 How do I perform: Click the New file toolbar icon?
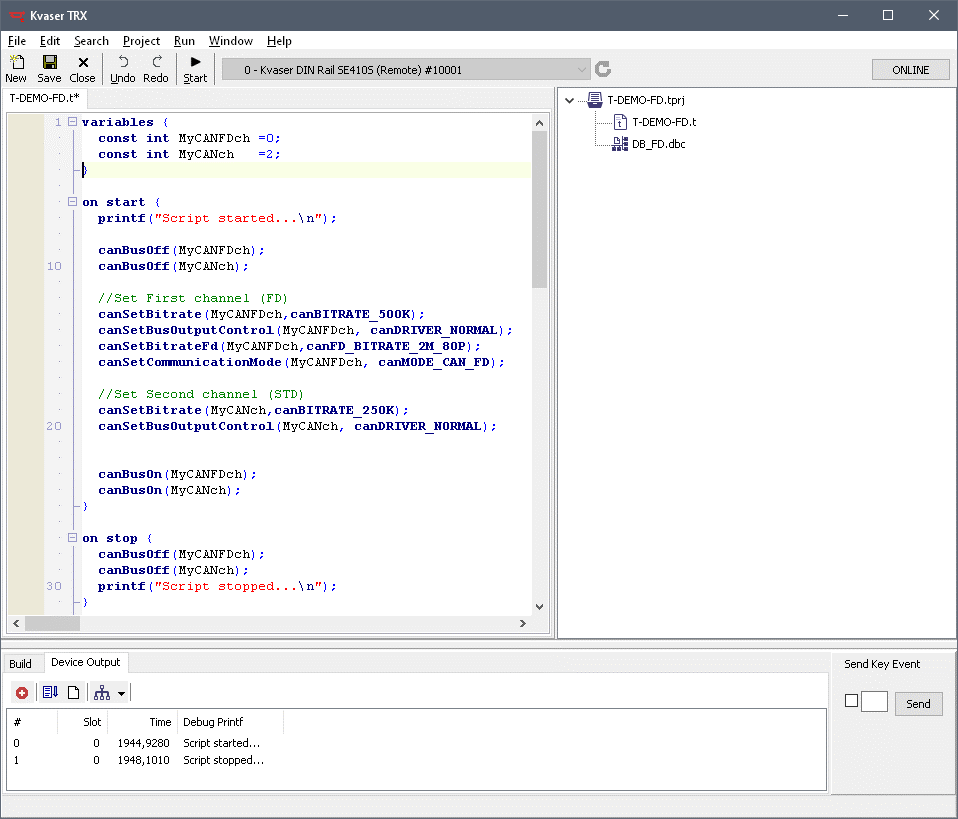[x=16, y=62]
